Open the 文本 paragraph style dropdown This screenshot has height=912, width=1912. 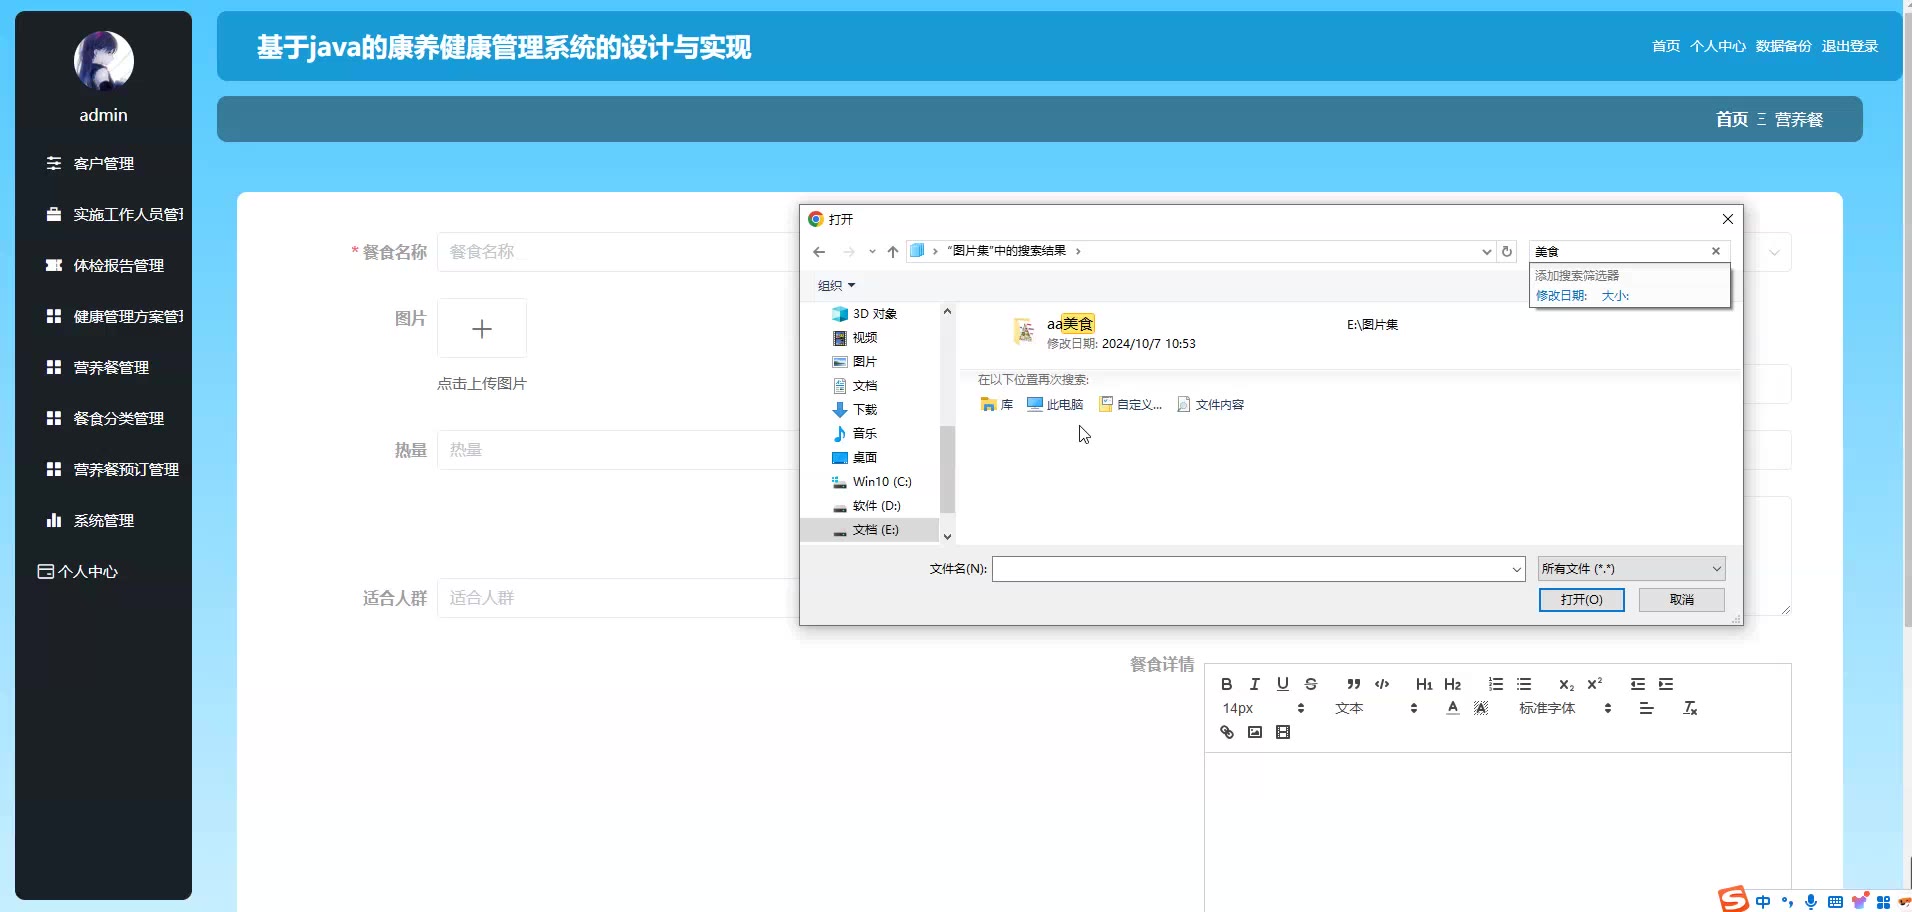1376,708
